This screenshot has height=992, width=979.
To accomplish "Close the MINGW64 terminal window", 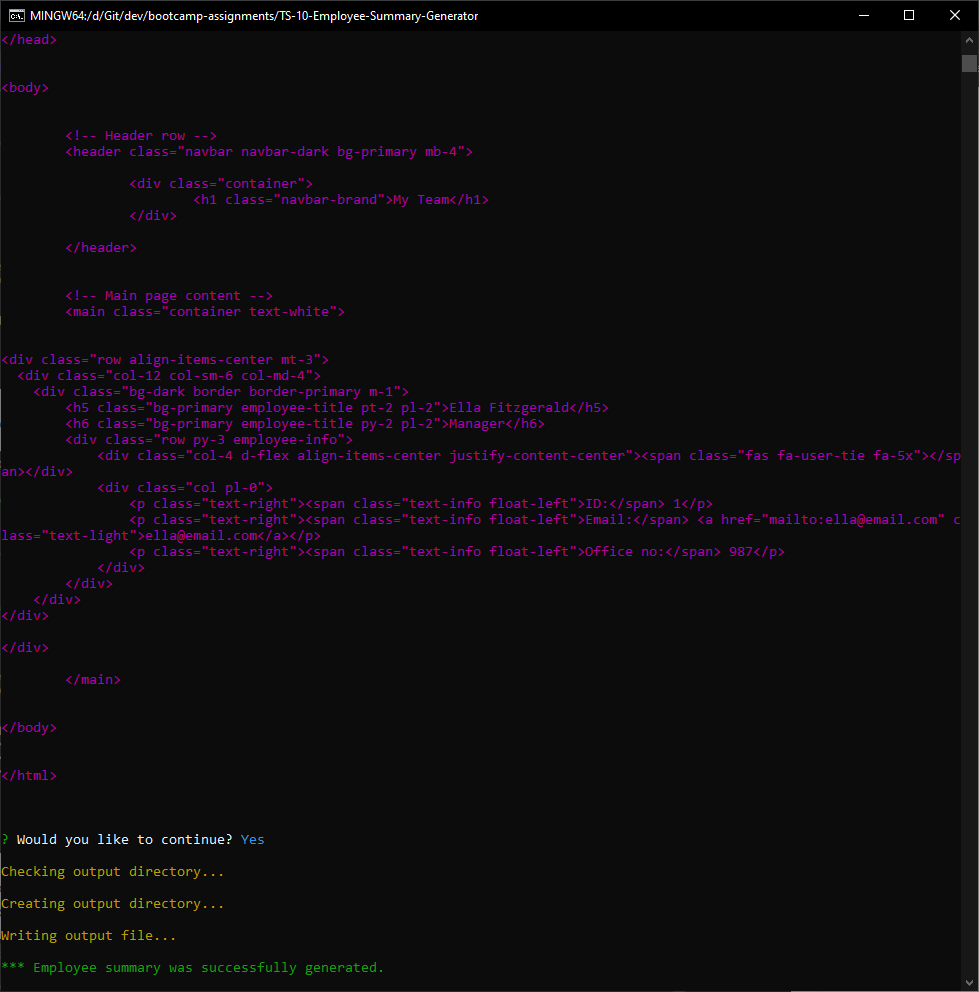I will [x=954, y=15].
